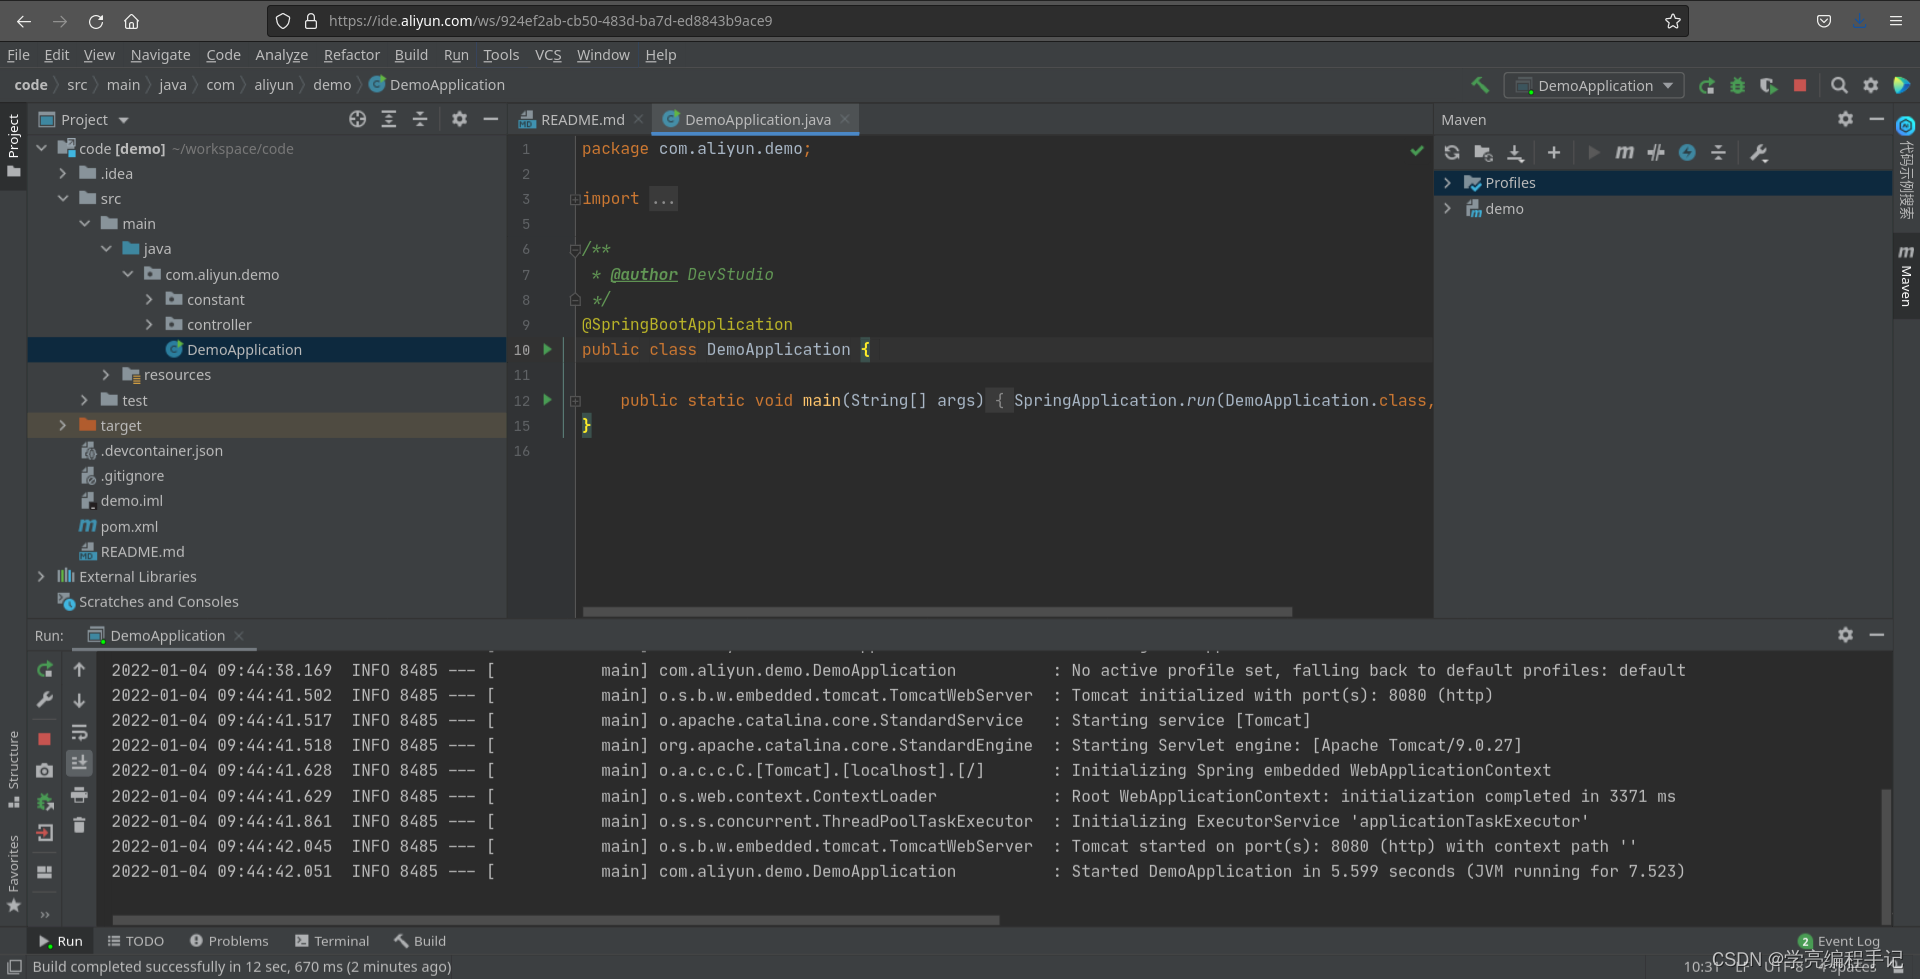
Task: Open the DemoApplication run configuration dropdown
Action: pyautogui.click(x=1592, y=85)
